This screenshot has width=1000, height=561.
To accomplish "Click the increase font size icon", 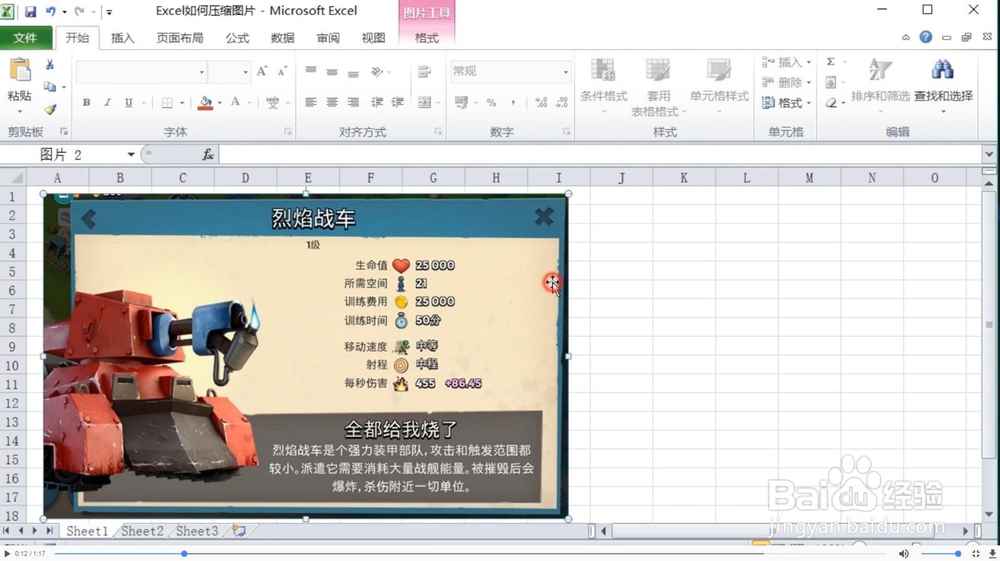I will (262, 71).
